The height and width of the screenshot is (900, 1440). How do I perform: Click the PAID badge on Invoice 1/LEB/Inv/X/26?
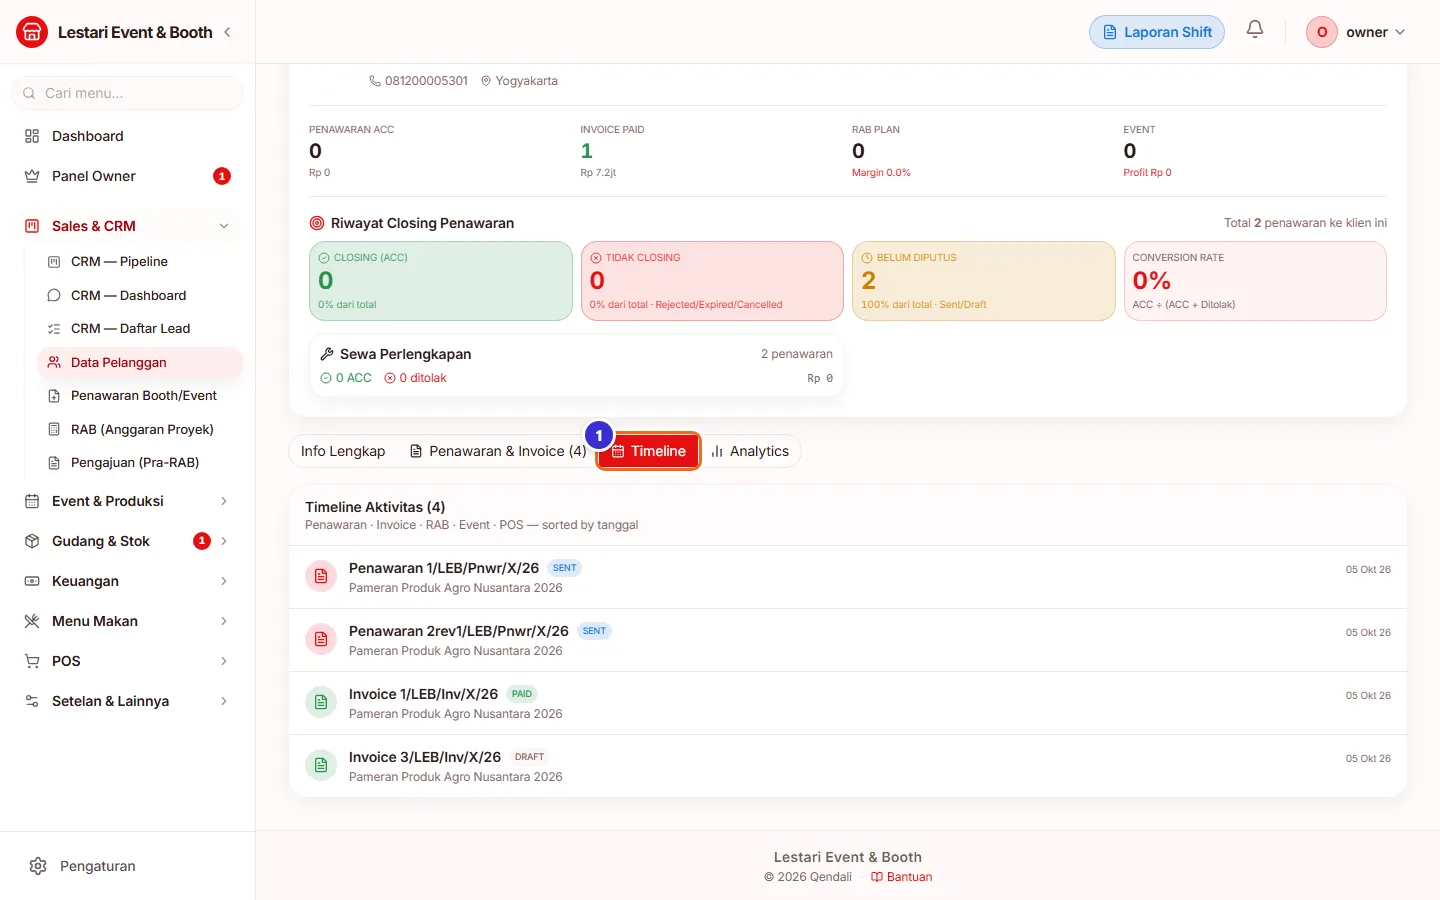click(x=522, y=694)
